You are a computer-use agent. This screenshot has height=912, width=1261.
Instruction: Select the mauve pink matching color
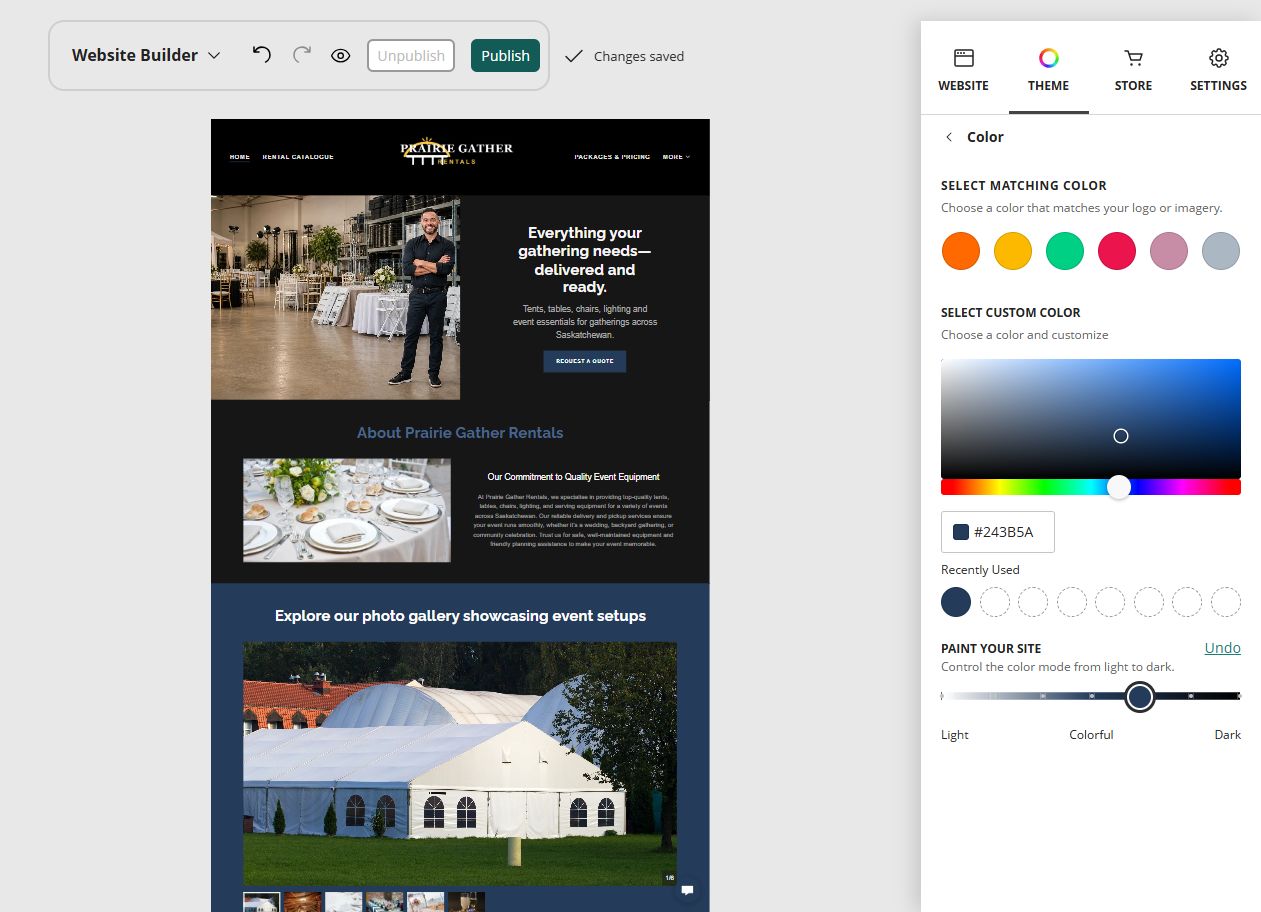pos(1169,251)
